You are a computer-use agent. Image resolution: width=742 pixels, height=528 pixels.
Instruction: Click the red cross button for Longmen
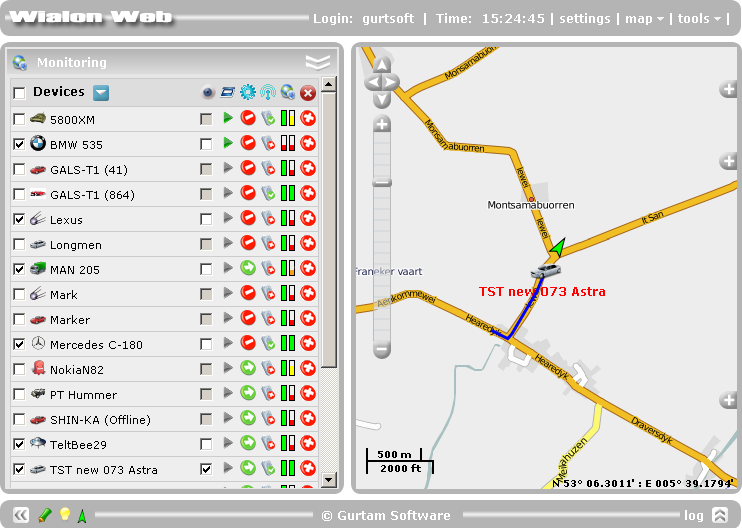(308, 243)
